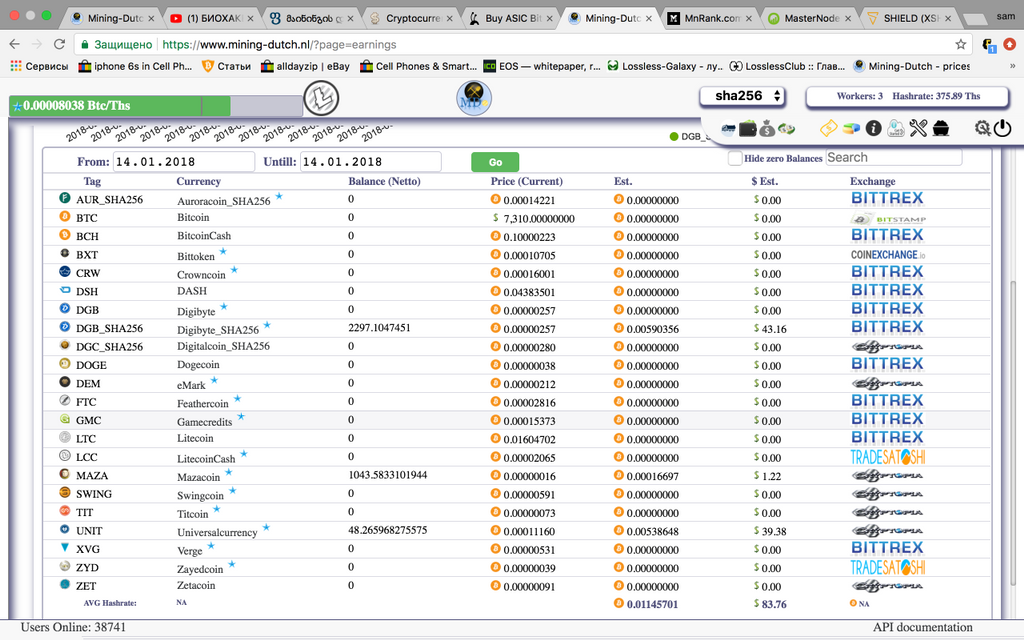Open the EOS whitepaper bookmark
Image resolution: width=1024 pixels, height=640 pixels.
click(541, 66)
